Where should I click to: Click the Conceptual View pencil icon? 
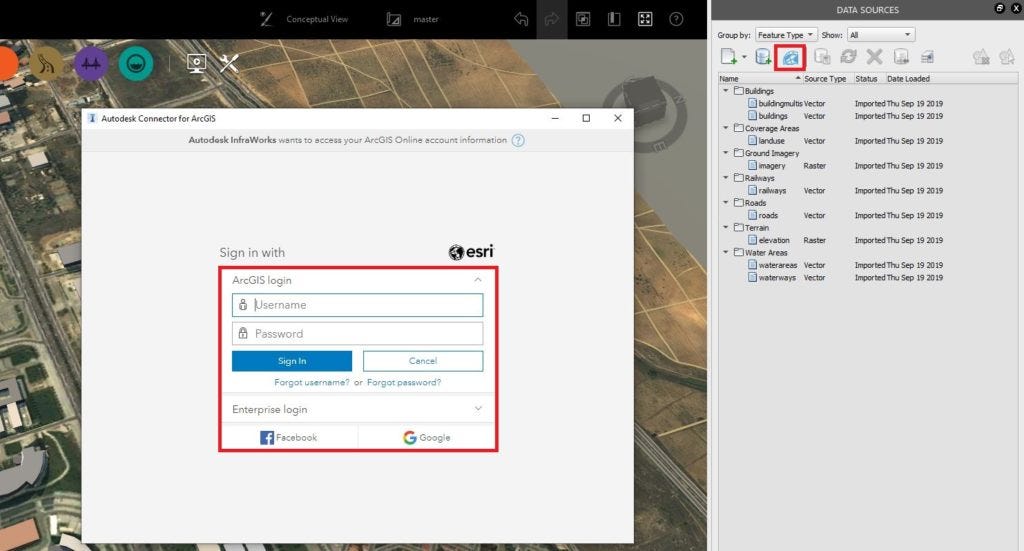[266, 19]
